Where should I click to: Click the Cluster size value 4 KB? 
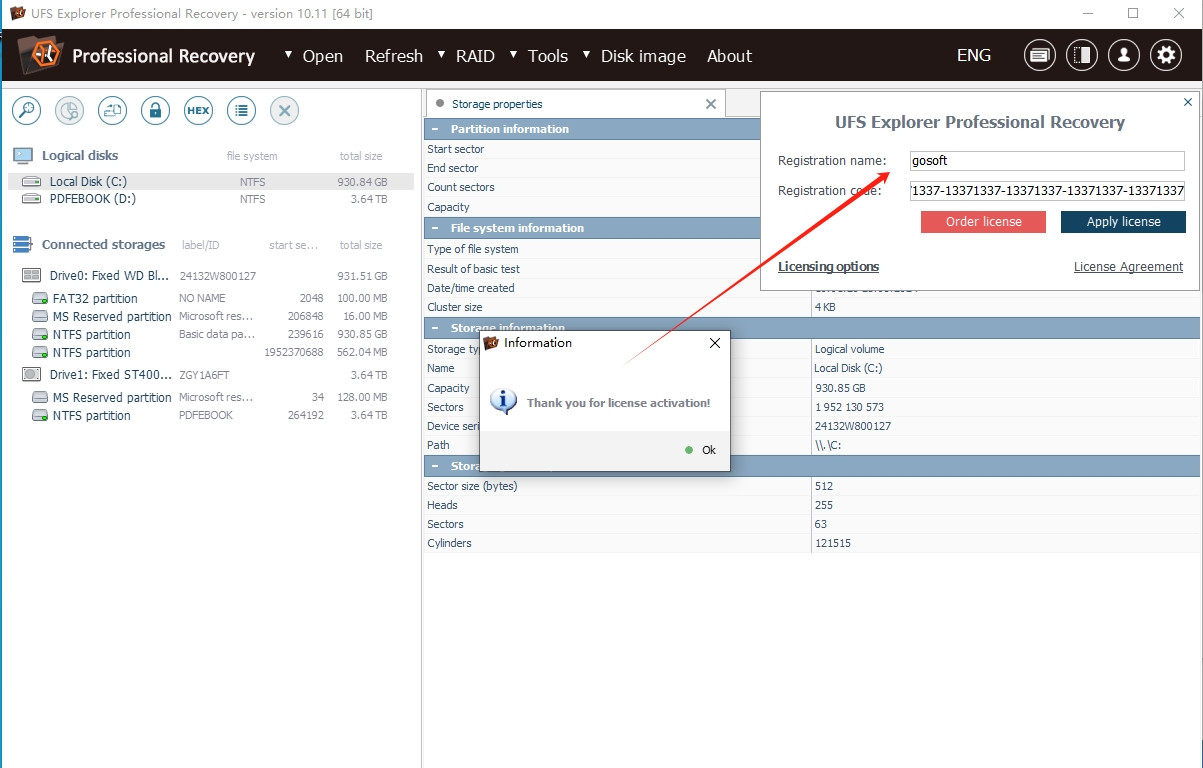(x=825, y=308)
